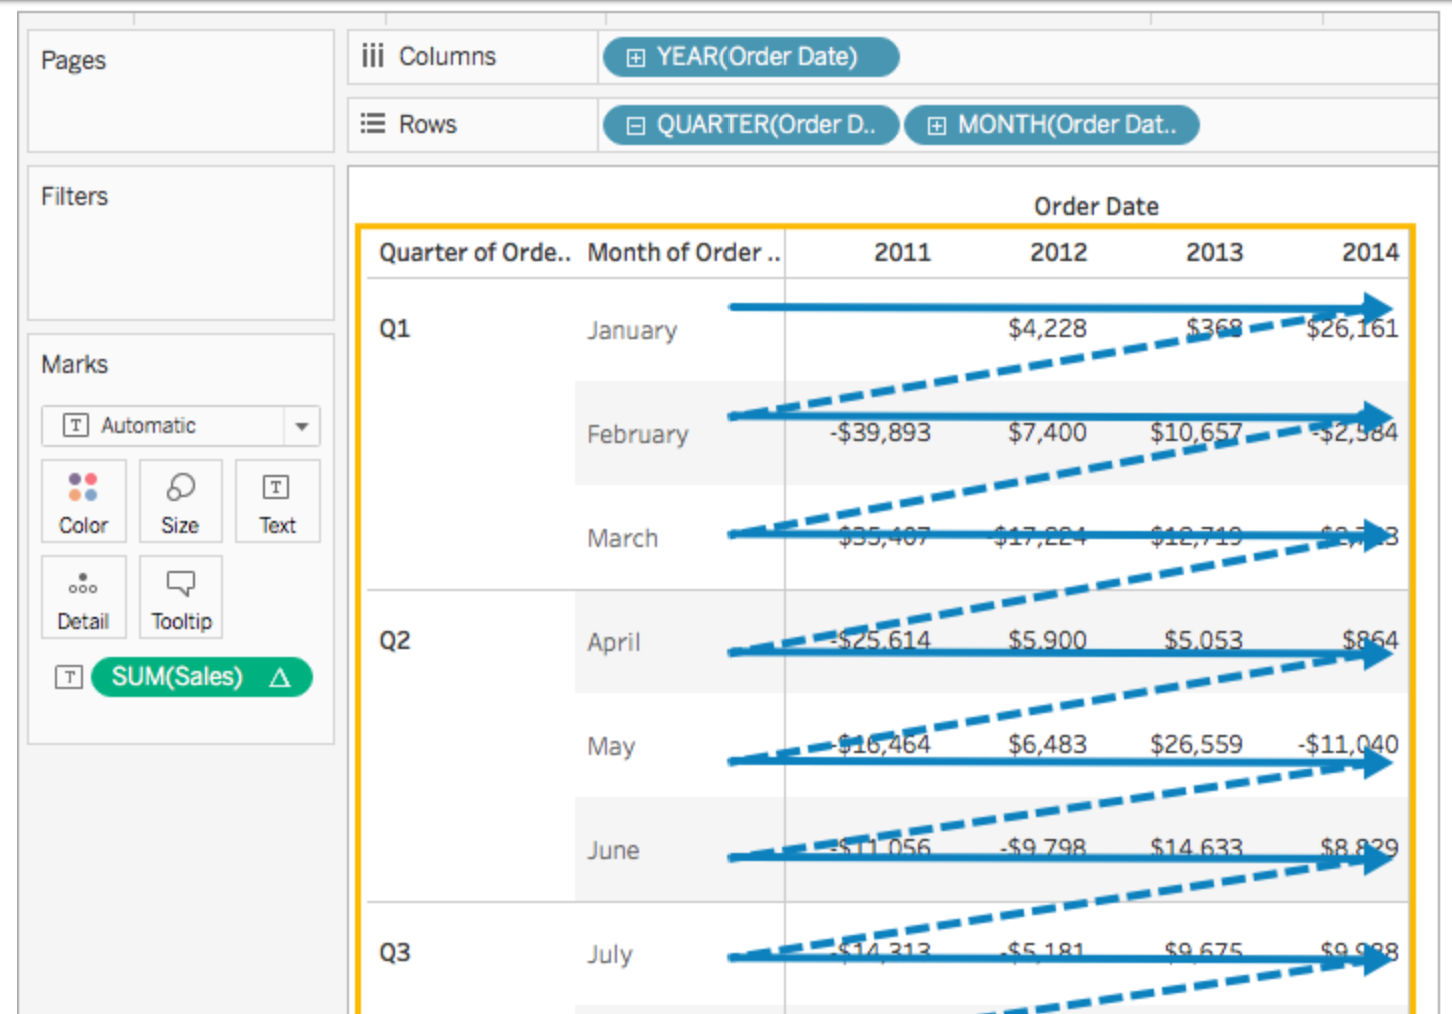Viewport: 1452px width, 1014px height.
Task: Click the -$16,464 May cell
Action: pos(880,744)
